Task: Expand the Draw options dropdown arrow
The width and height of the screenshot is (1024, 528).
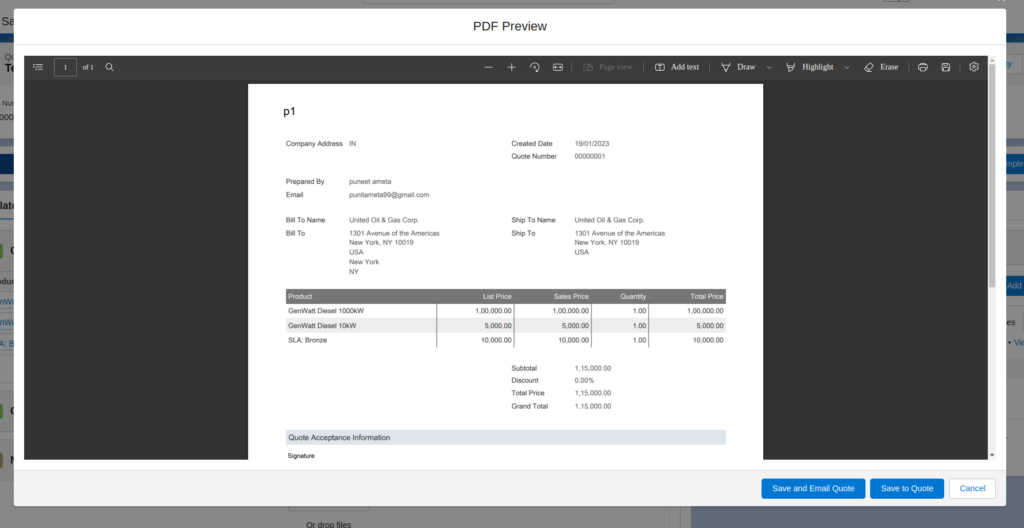Action: pyautogui.click(x=769, y=67)
